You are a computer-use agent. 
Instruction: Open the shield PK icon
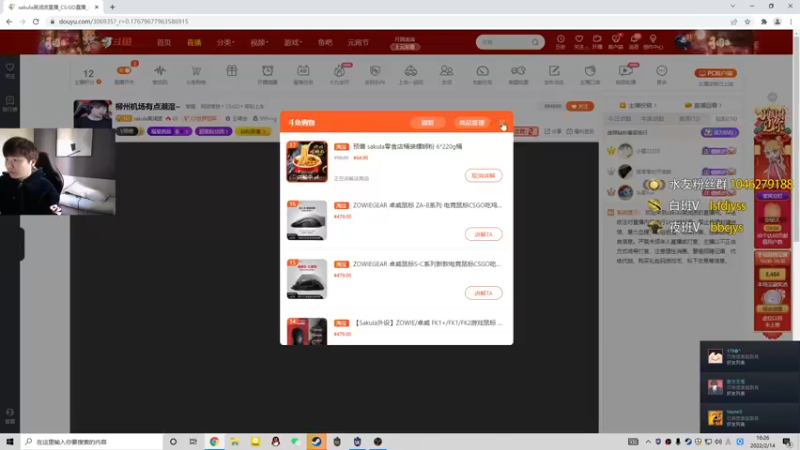click(375, 71)
